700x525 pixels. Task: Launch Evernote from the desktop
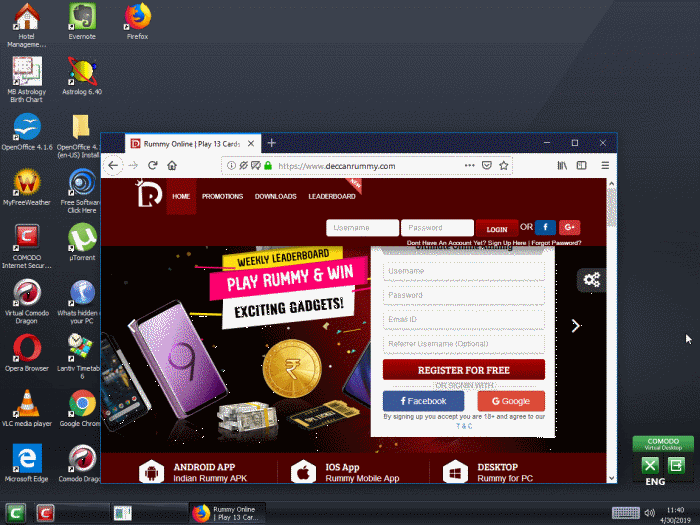tap(82, 22)
